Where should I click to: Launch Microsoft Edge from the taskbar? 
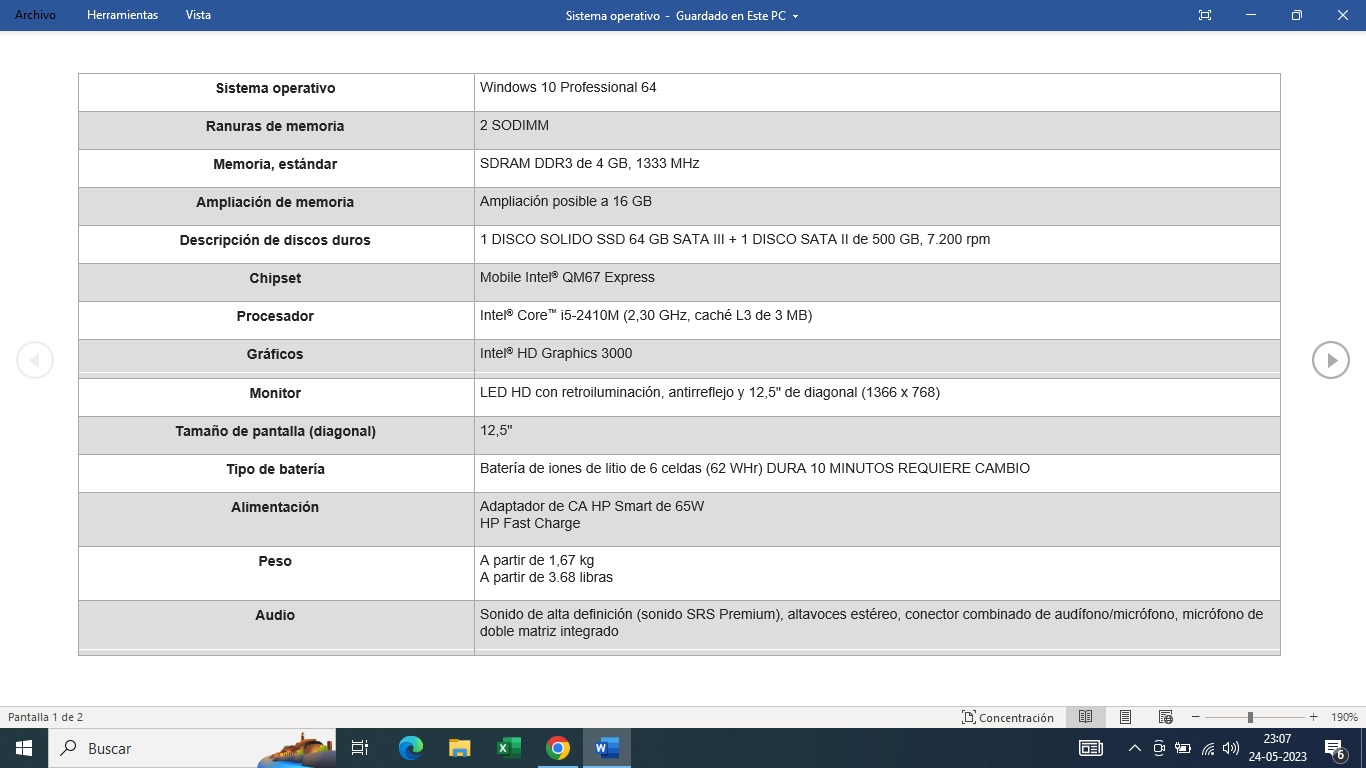pos(410,748)
